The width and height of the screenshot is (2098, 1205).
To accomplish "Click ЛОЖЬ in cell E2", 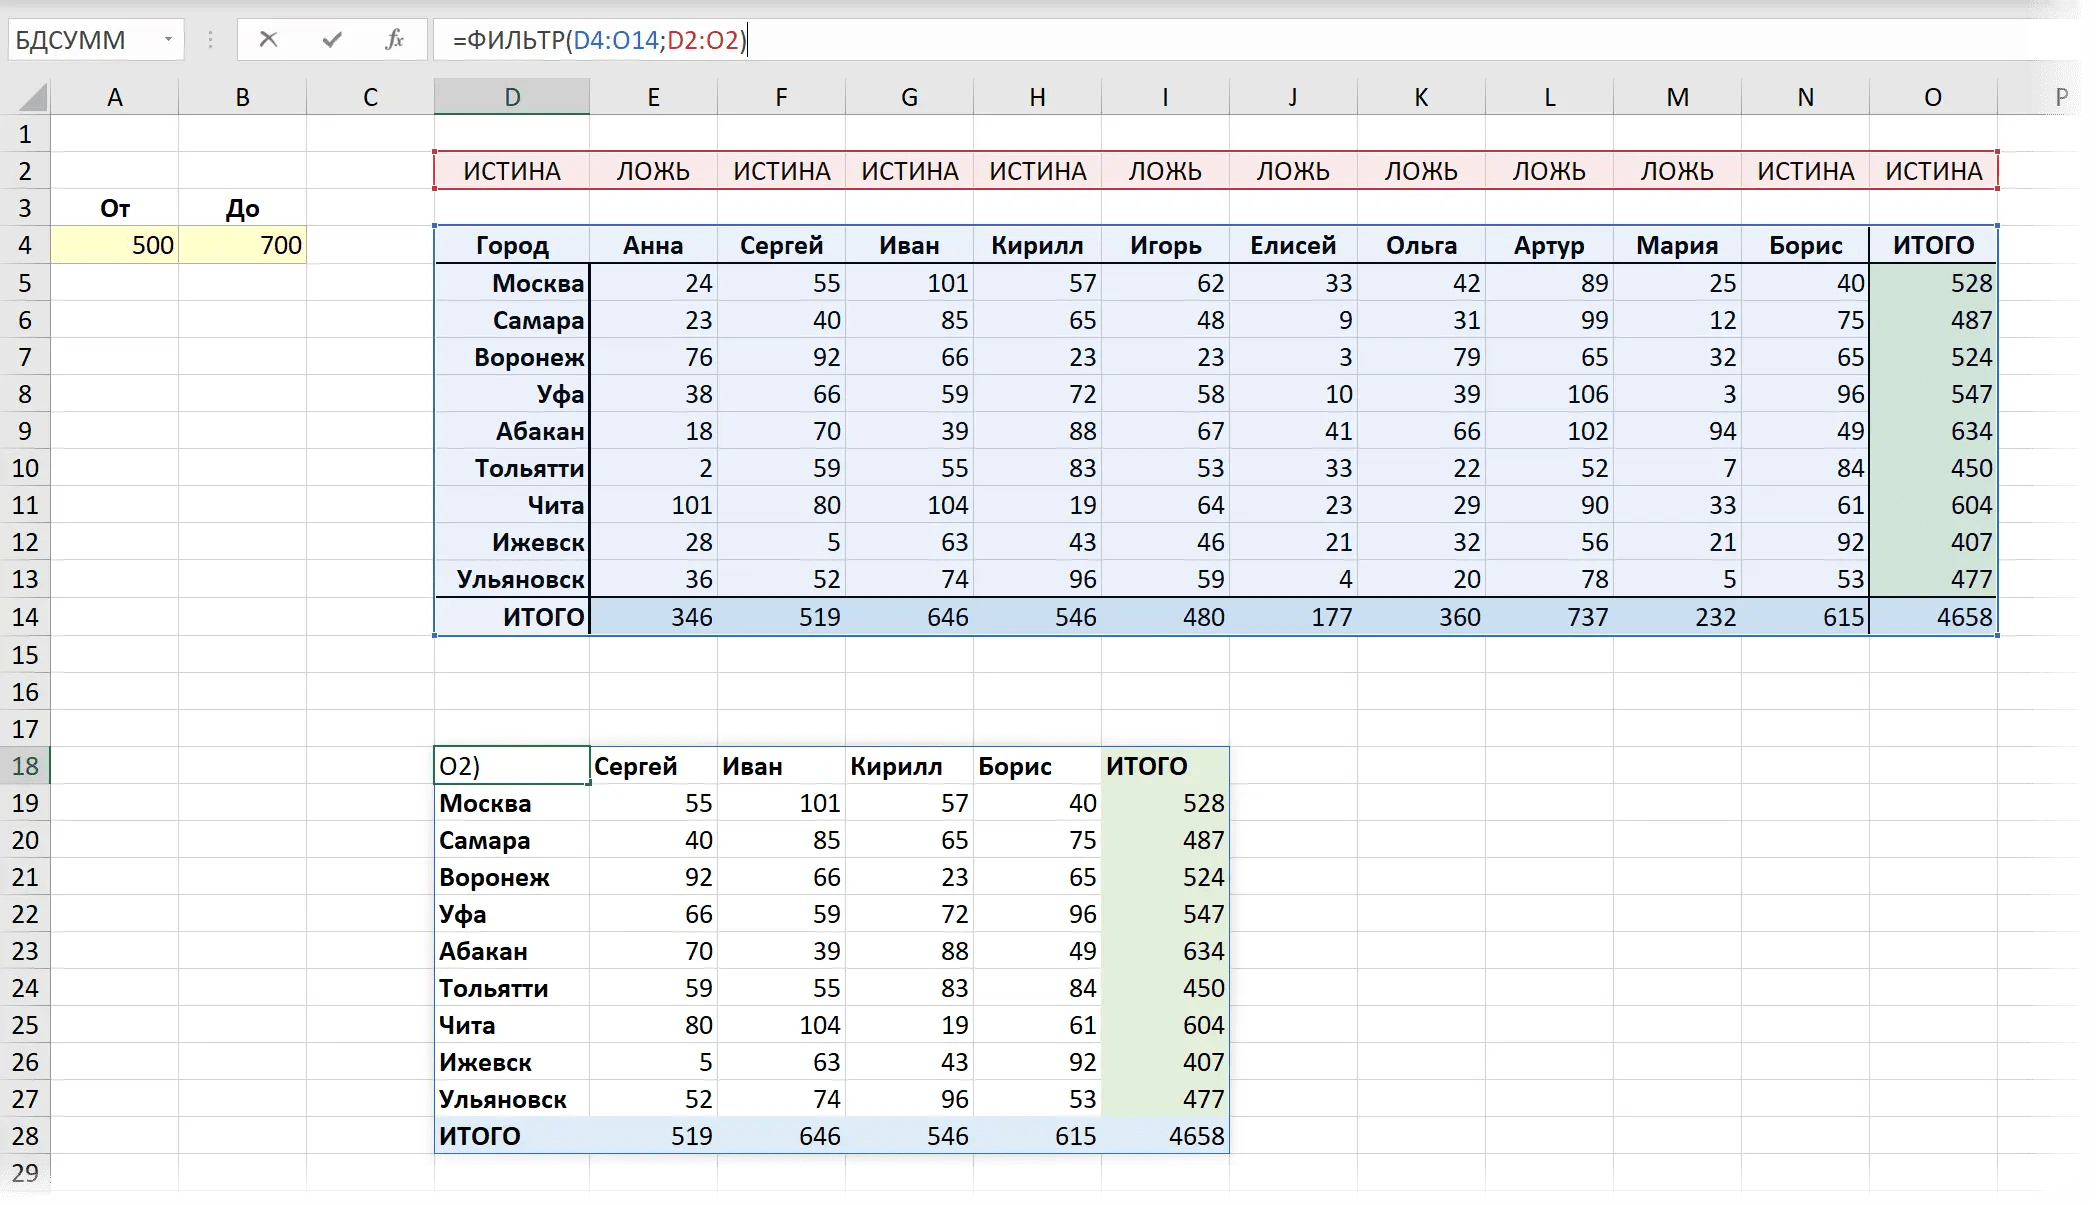I will tap(653, 171).
